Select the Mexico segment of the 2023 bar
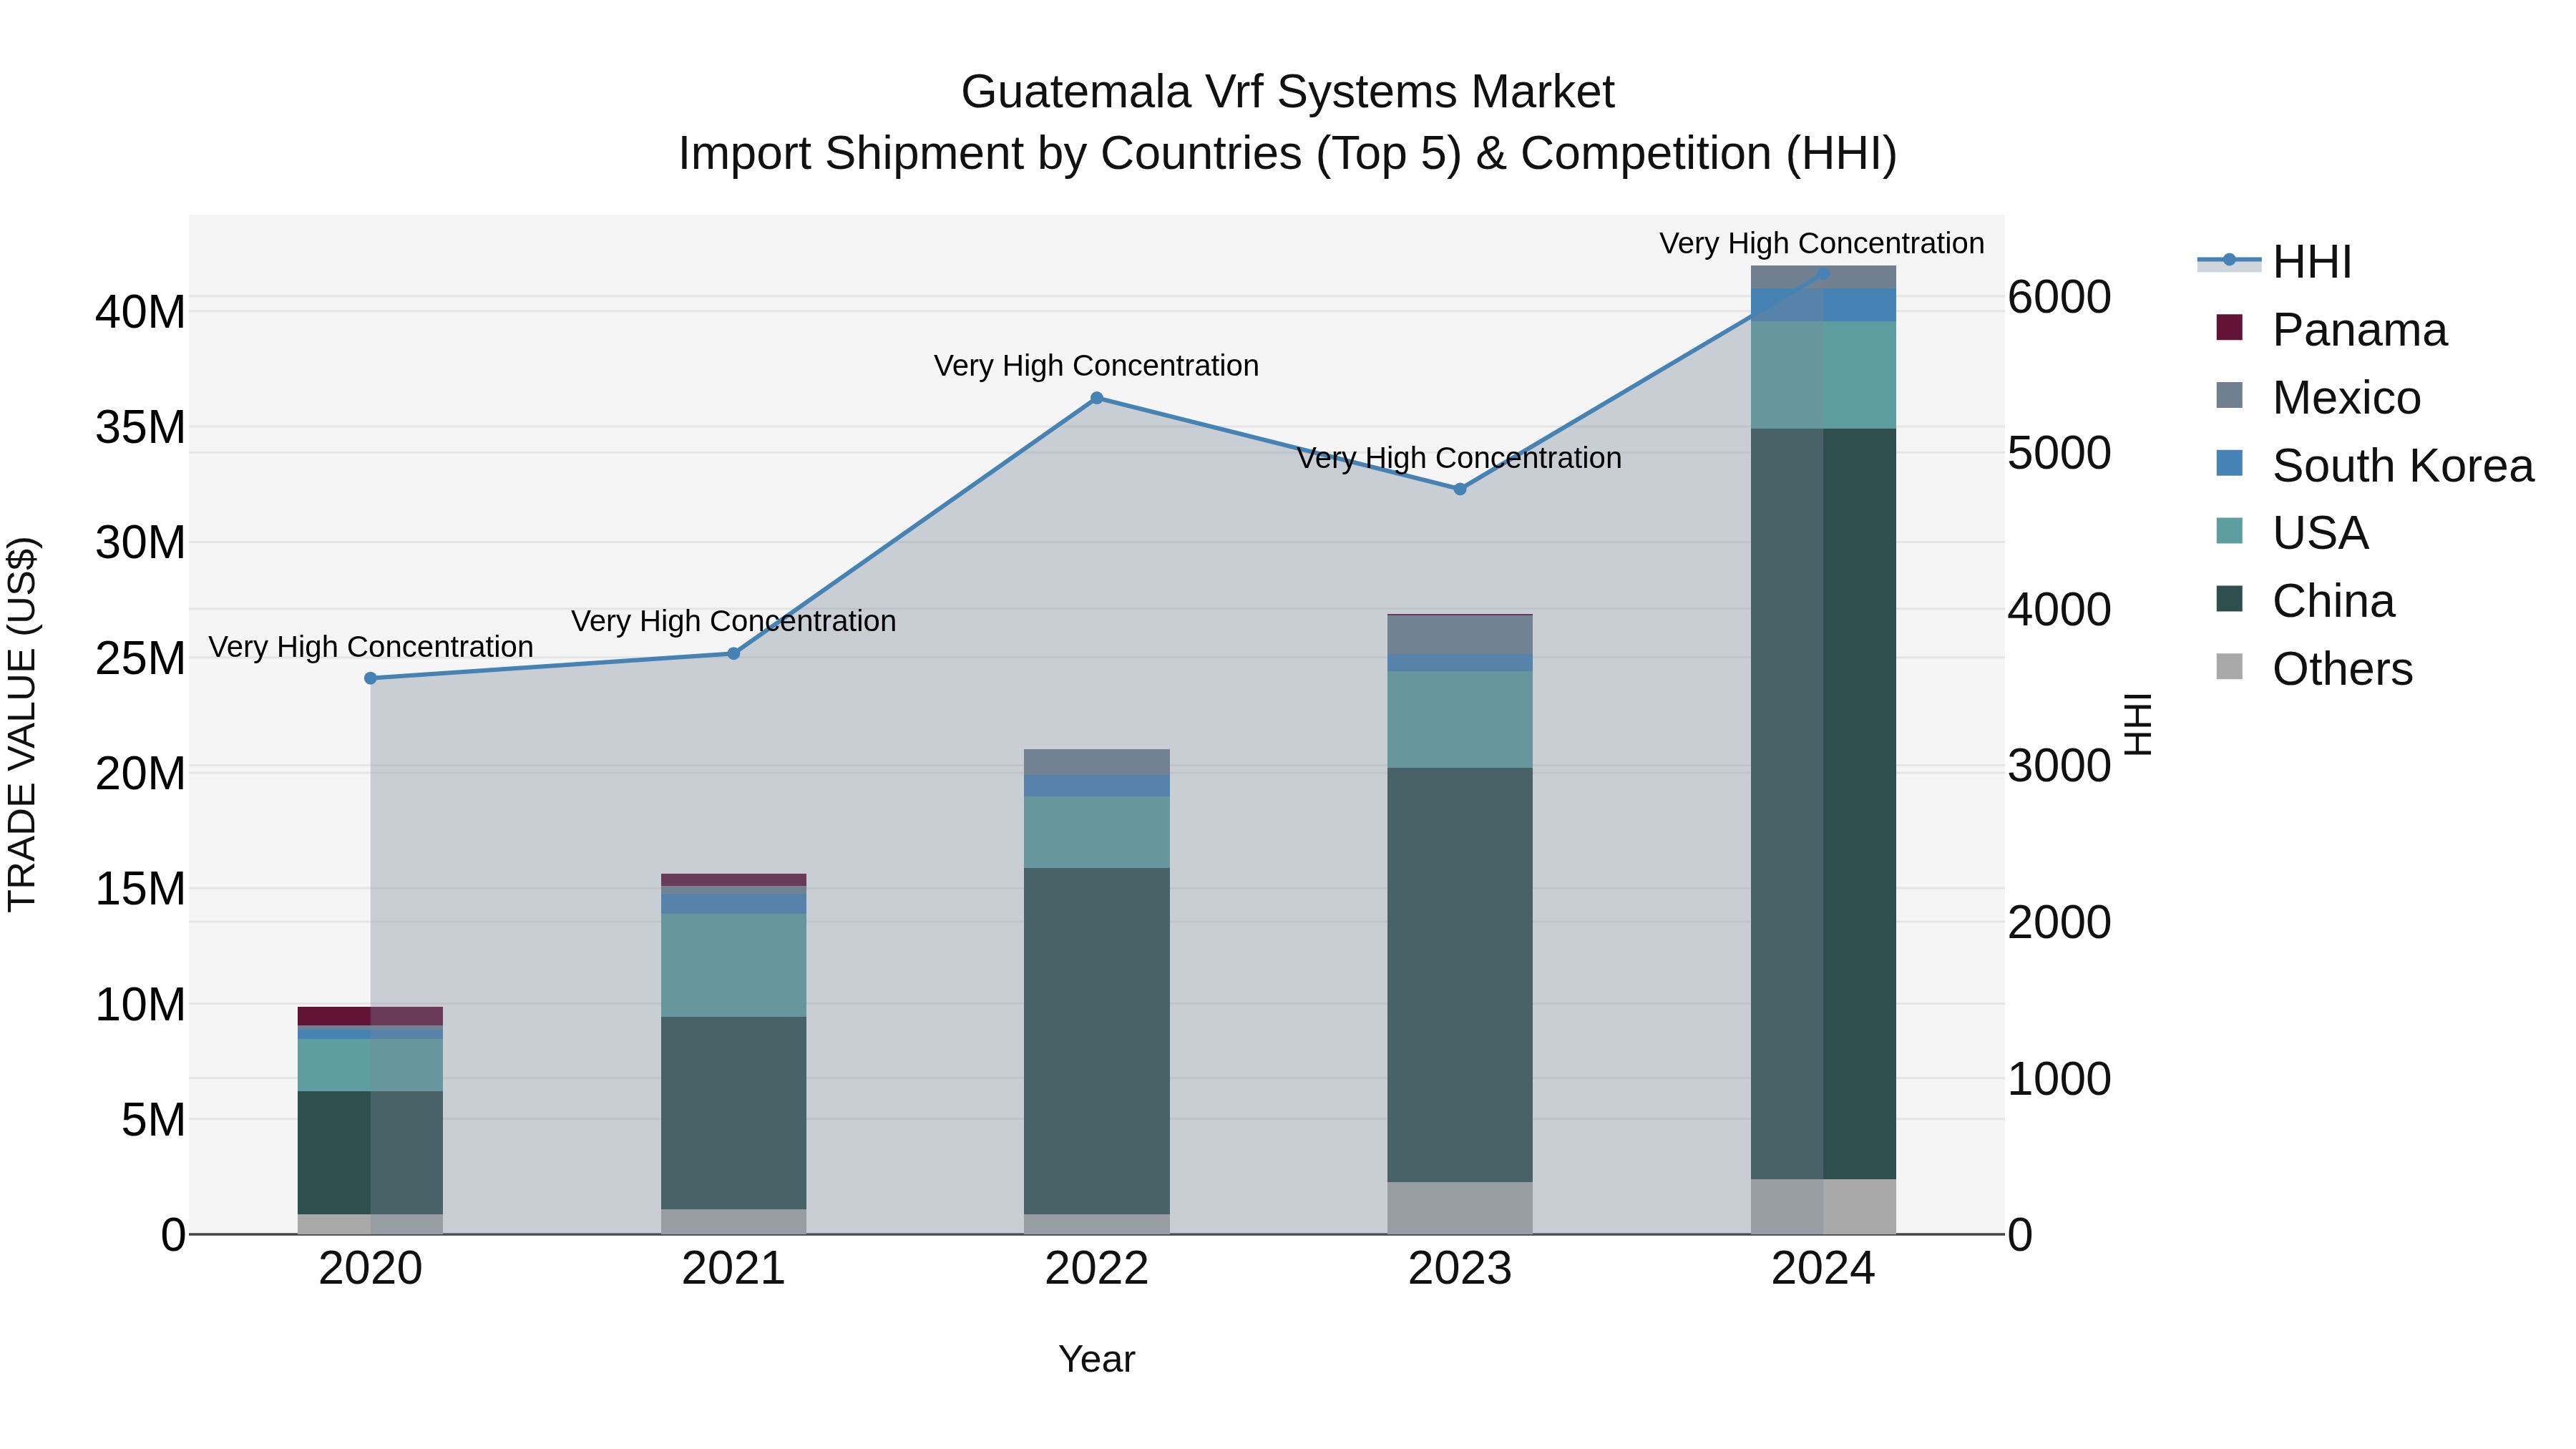This screenshot has height=1449, width=2576. pos(1460,635)
